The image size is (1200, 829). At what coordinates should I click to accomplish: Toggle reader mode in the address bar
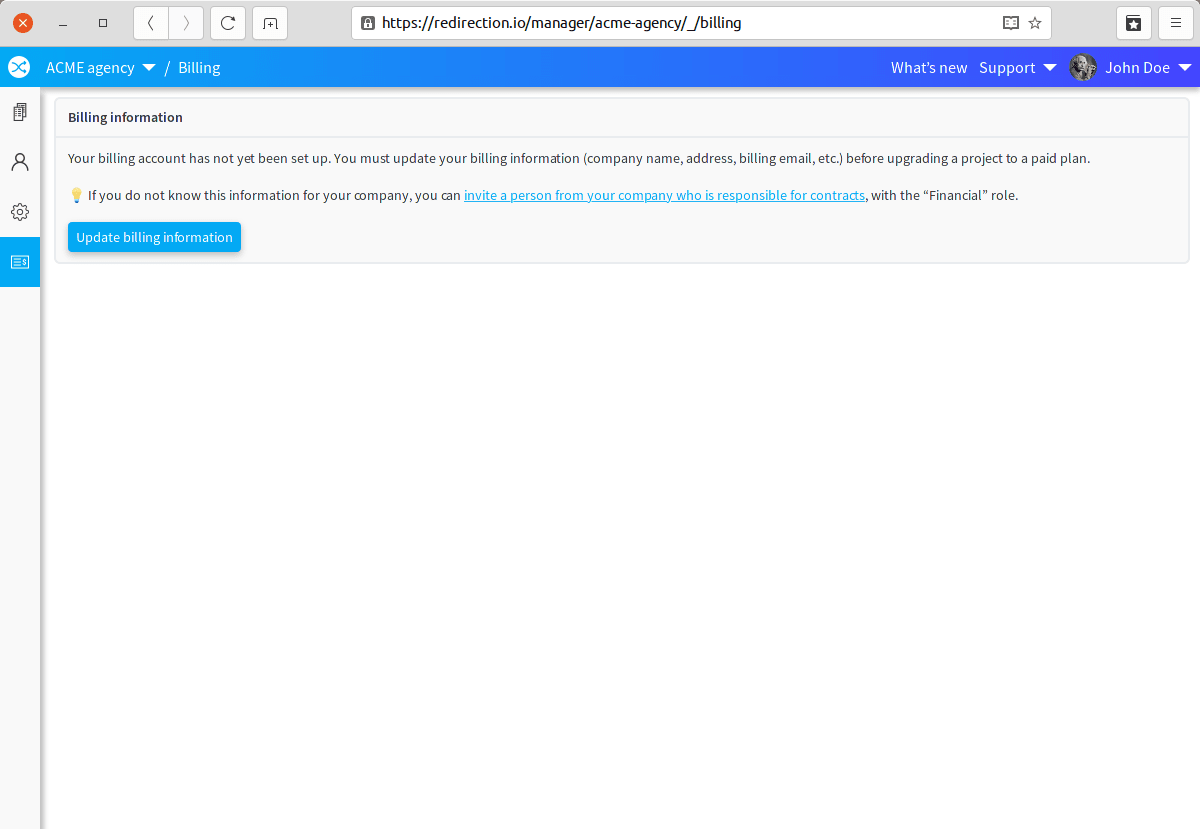tap(1011, 23)
